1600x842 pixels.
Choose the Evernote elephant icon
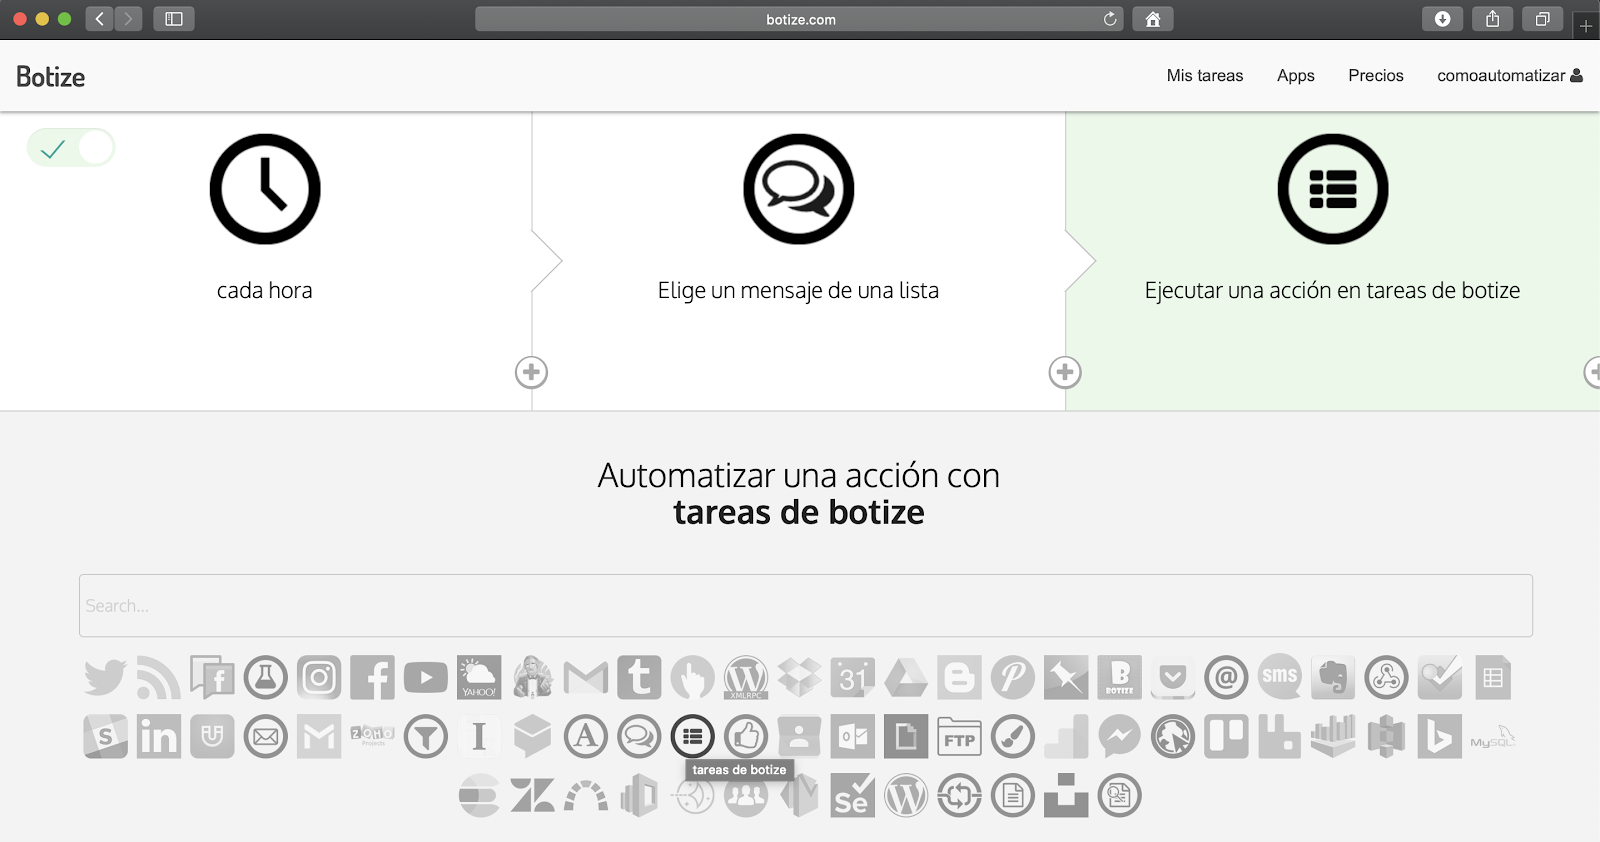click(1333, 678)
